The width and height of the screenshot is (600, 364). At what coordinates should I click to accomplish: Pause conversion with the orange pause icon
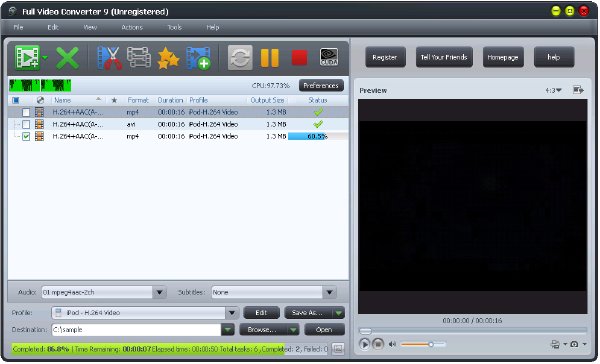(270, 58)
